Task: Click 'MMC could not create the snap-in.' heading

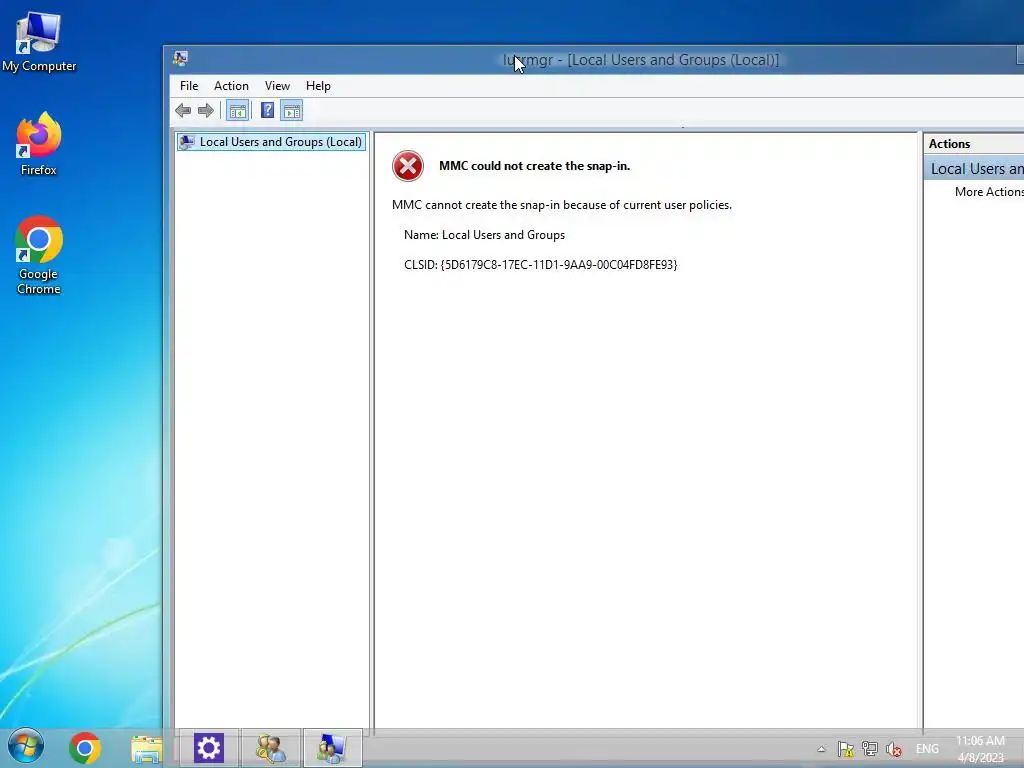Action: point(534,166)
